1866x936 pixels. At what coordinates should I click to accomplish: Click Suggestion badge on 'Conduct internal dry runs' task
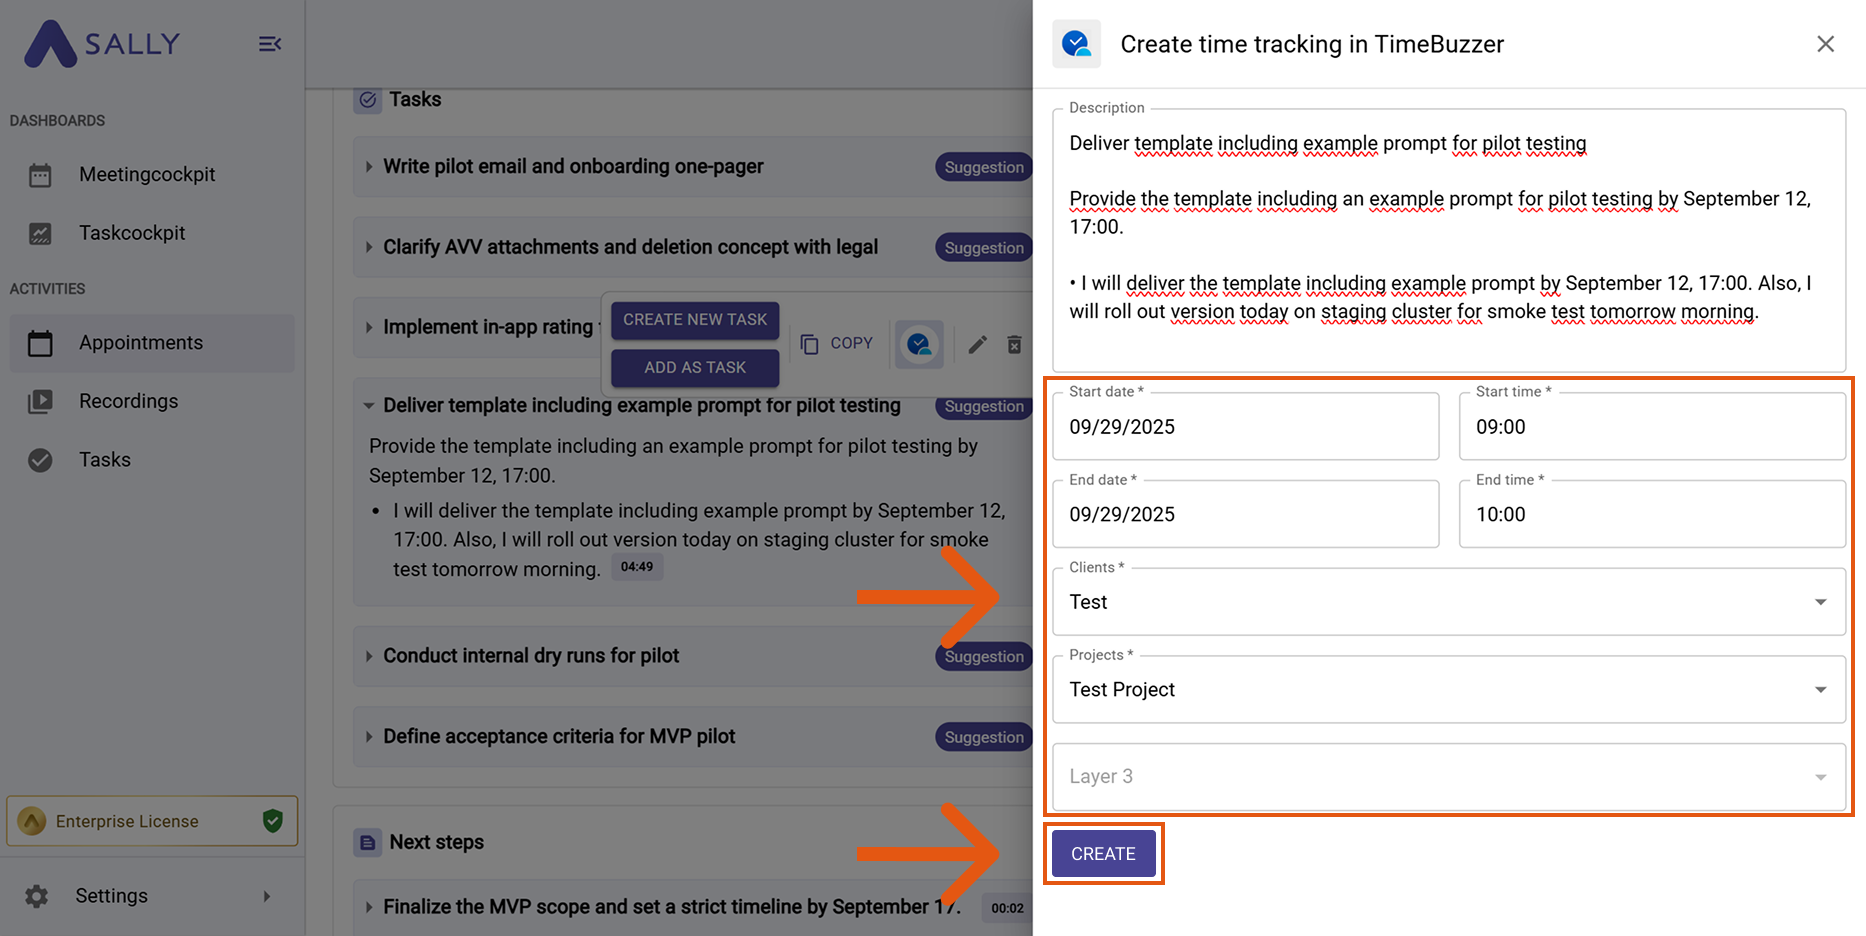pos(984,657)
